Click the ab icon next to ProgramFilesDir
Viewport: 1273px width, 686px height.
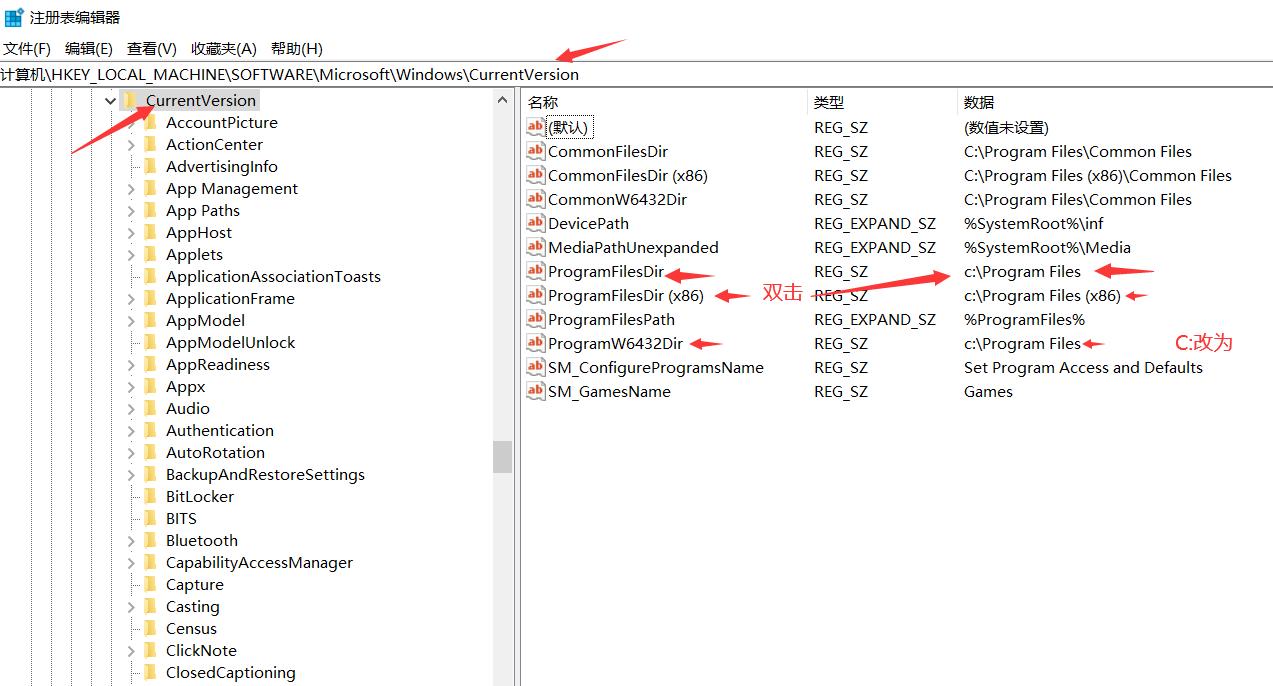(536, 271)
